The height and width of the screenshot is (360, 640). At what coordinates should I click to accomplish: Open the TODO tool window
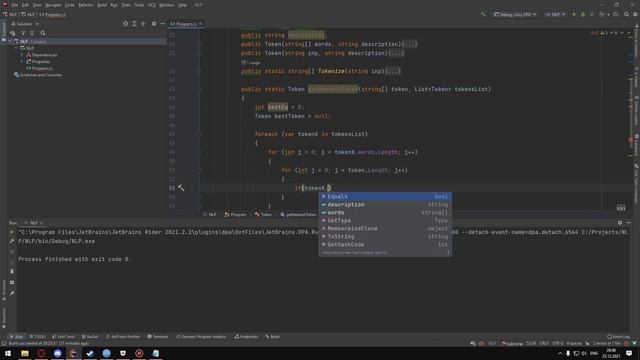coord(38,337)
